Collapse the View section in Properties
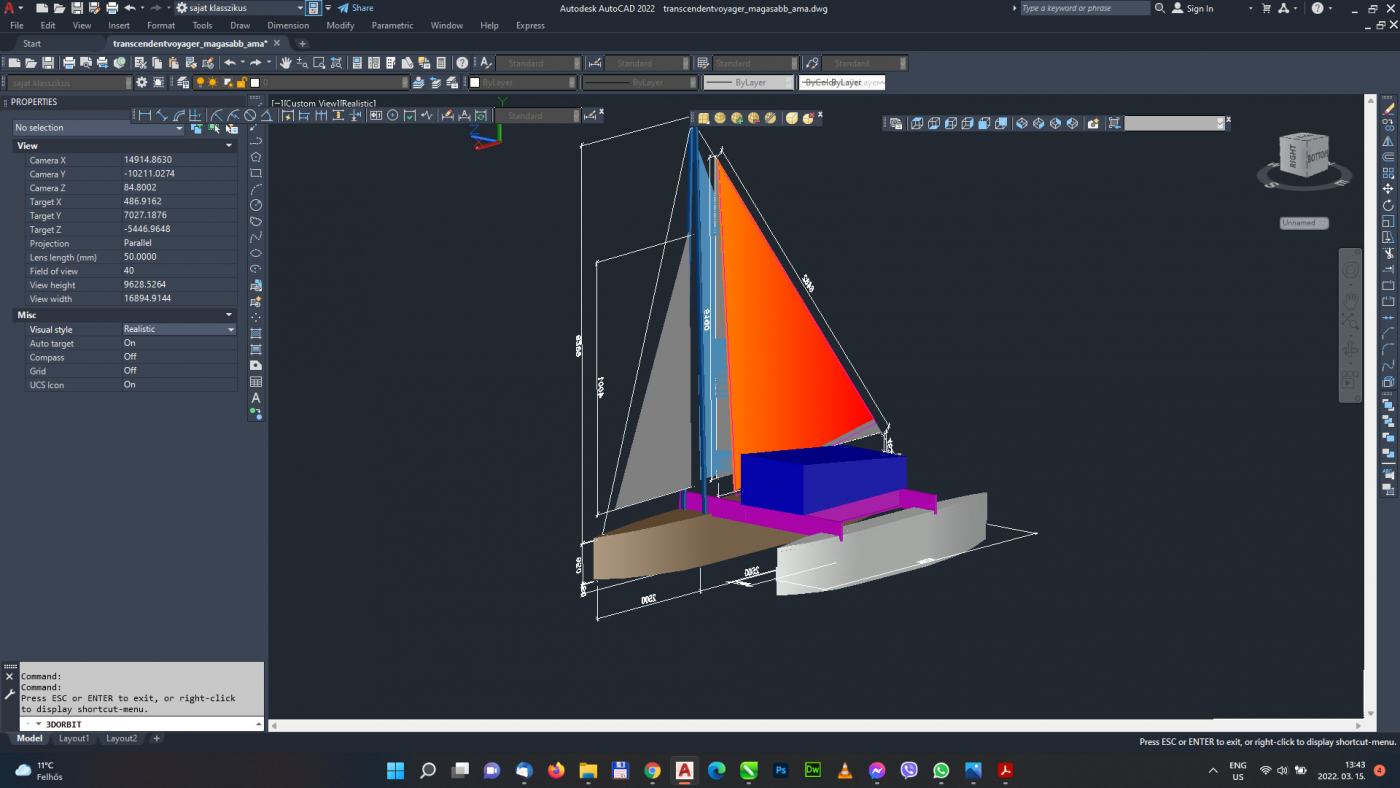This screenshot has width=1400, height=788. pyautogui.click(x=229, y=146)
